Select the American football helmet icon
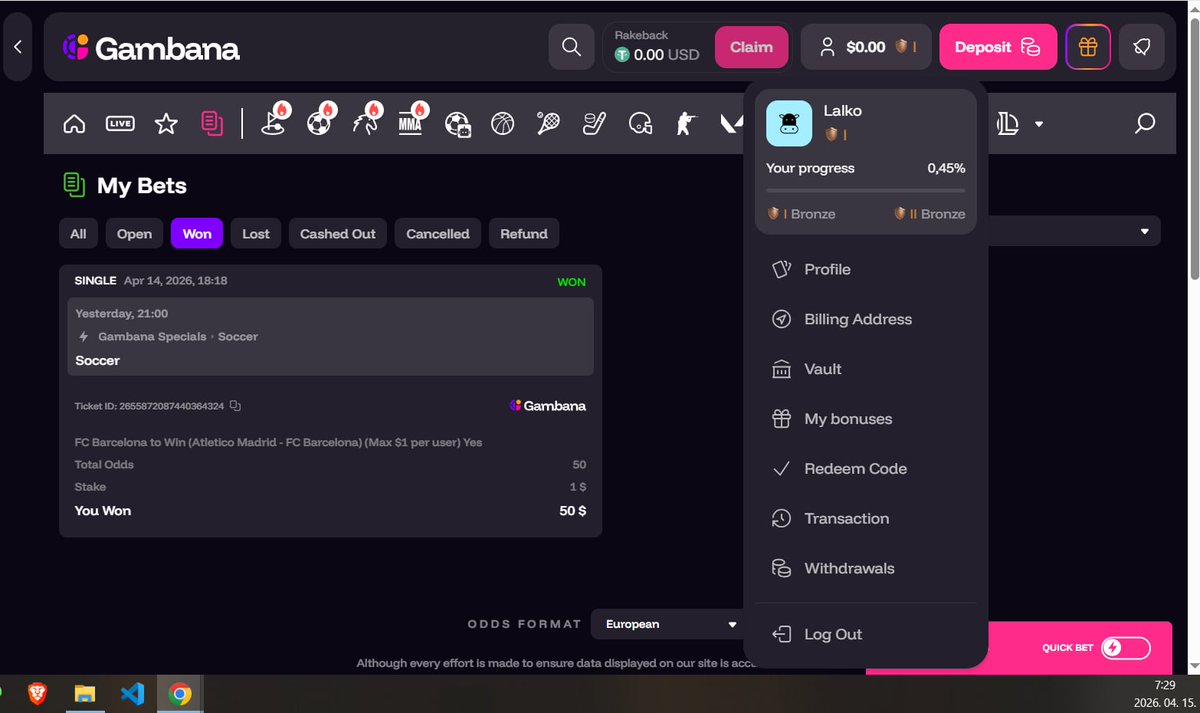The image size is (1200, 713). [640, 124]
